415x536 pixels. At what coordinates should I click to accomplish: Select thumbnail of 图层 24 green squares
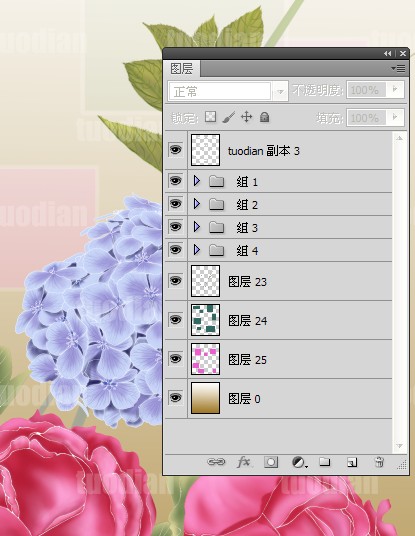(205, 320)
